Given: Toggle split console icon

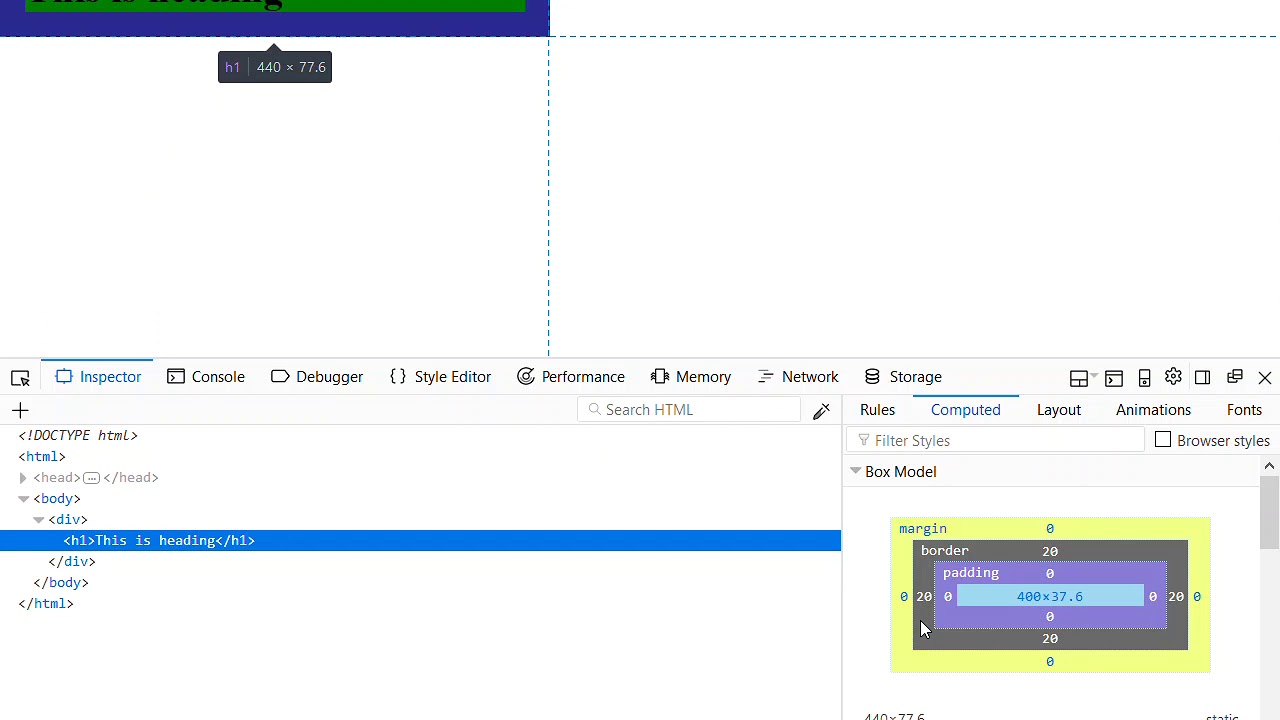Looking at the screenshot, I should (x=1114, y=378).
